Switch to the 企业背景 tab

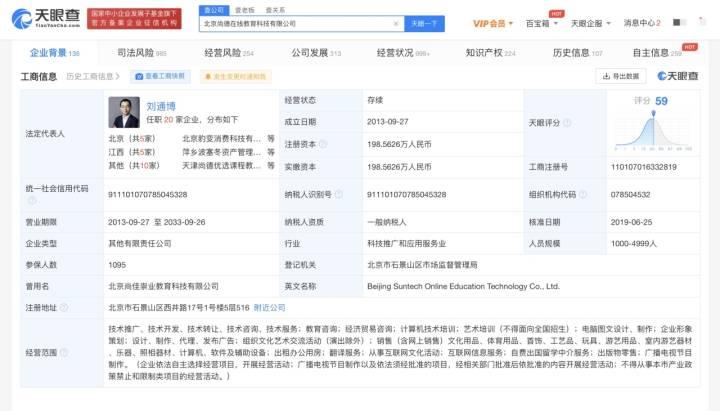click(54, 53)
